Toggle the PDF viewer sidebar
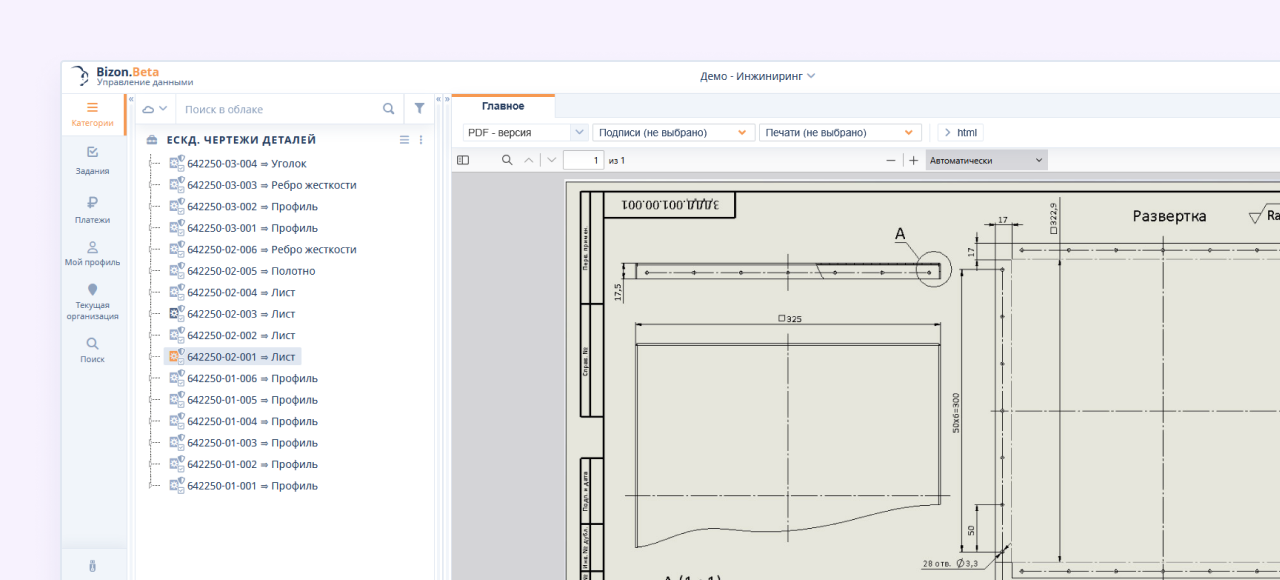This screenshot has width=1280, height=580. click(463, 160)
